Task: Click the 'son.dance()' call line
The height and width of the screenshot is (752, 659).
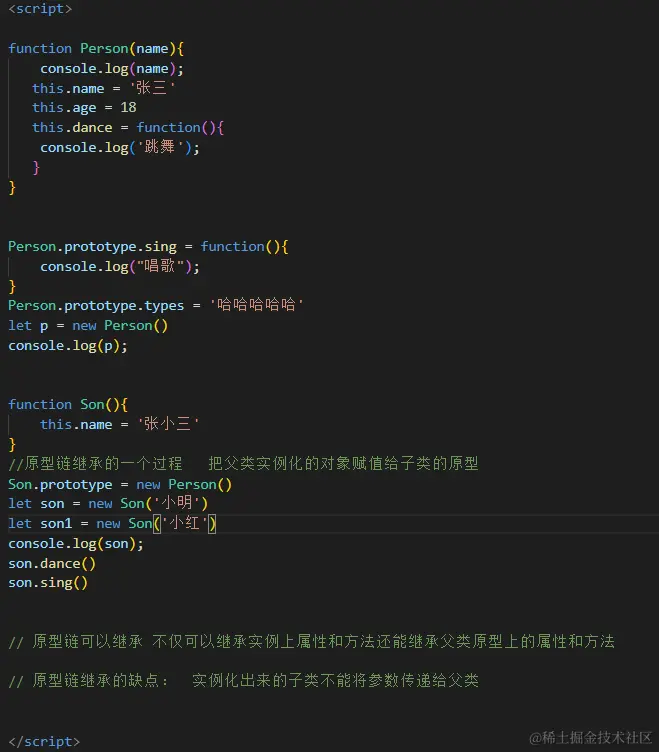Action: [52, 564]
